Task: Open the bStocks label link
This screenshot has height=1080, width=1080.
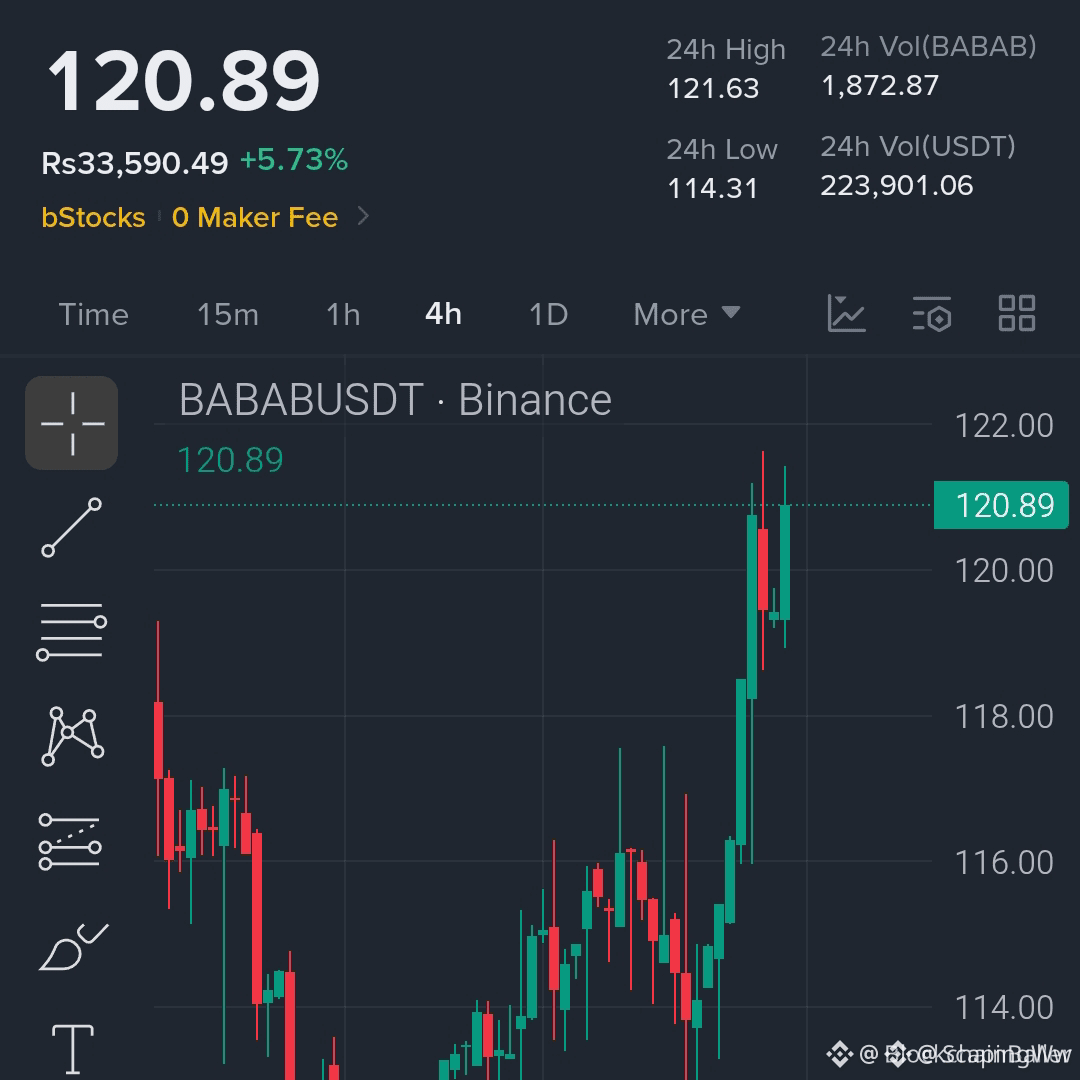Action: point(94,218)
